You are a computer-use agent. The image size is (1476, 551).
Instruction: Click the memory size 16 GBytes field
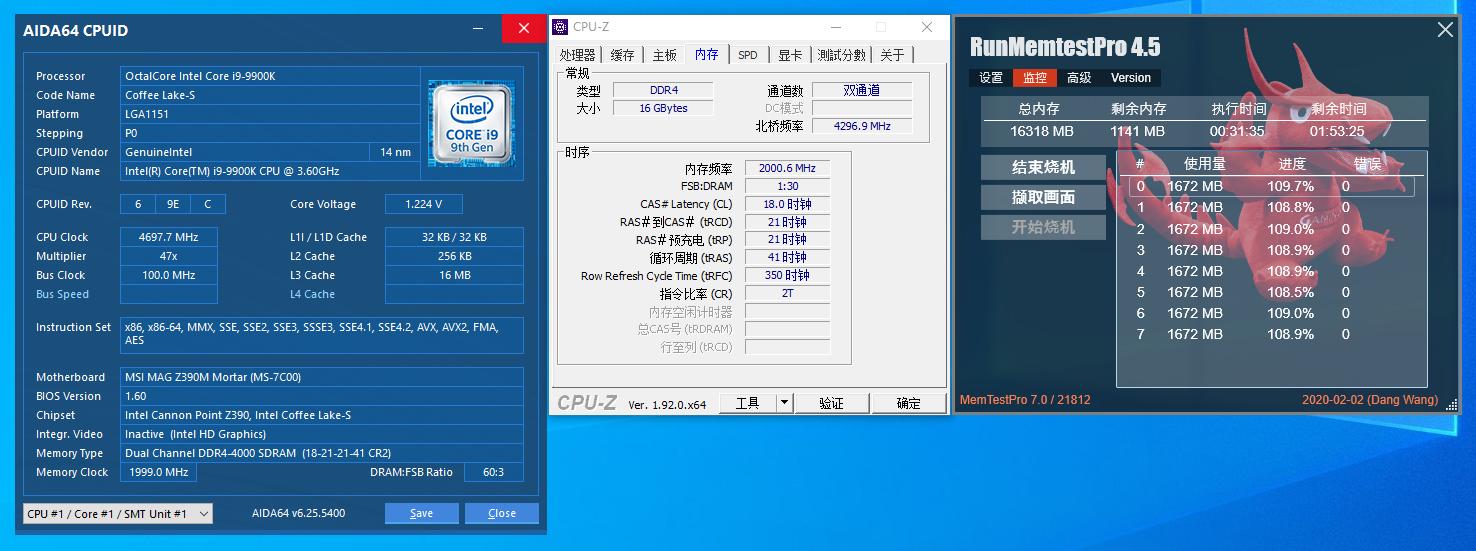pos(663,108)
